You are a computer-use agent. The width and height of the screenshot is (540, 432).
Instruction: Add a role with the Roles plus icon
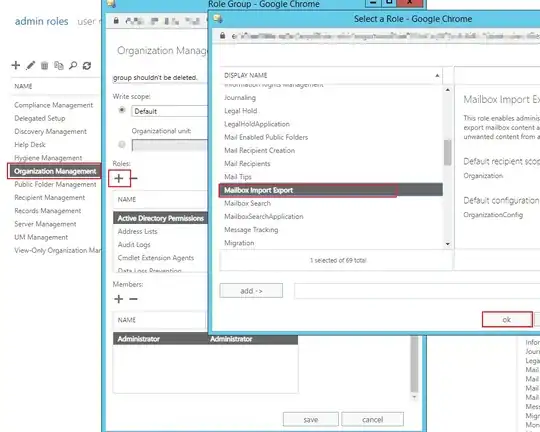click(119, 178)
